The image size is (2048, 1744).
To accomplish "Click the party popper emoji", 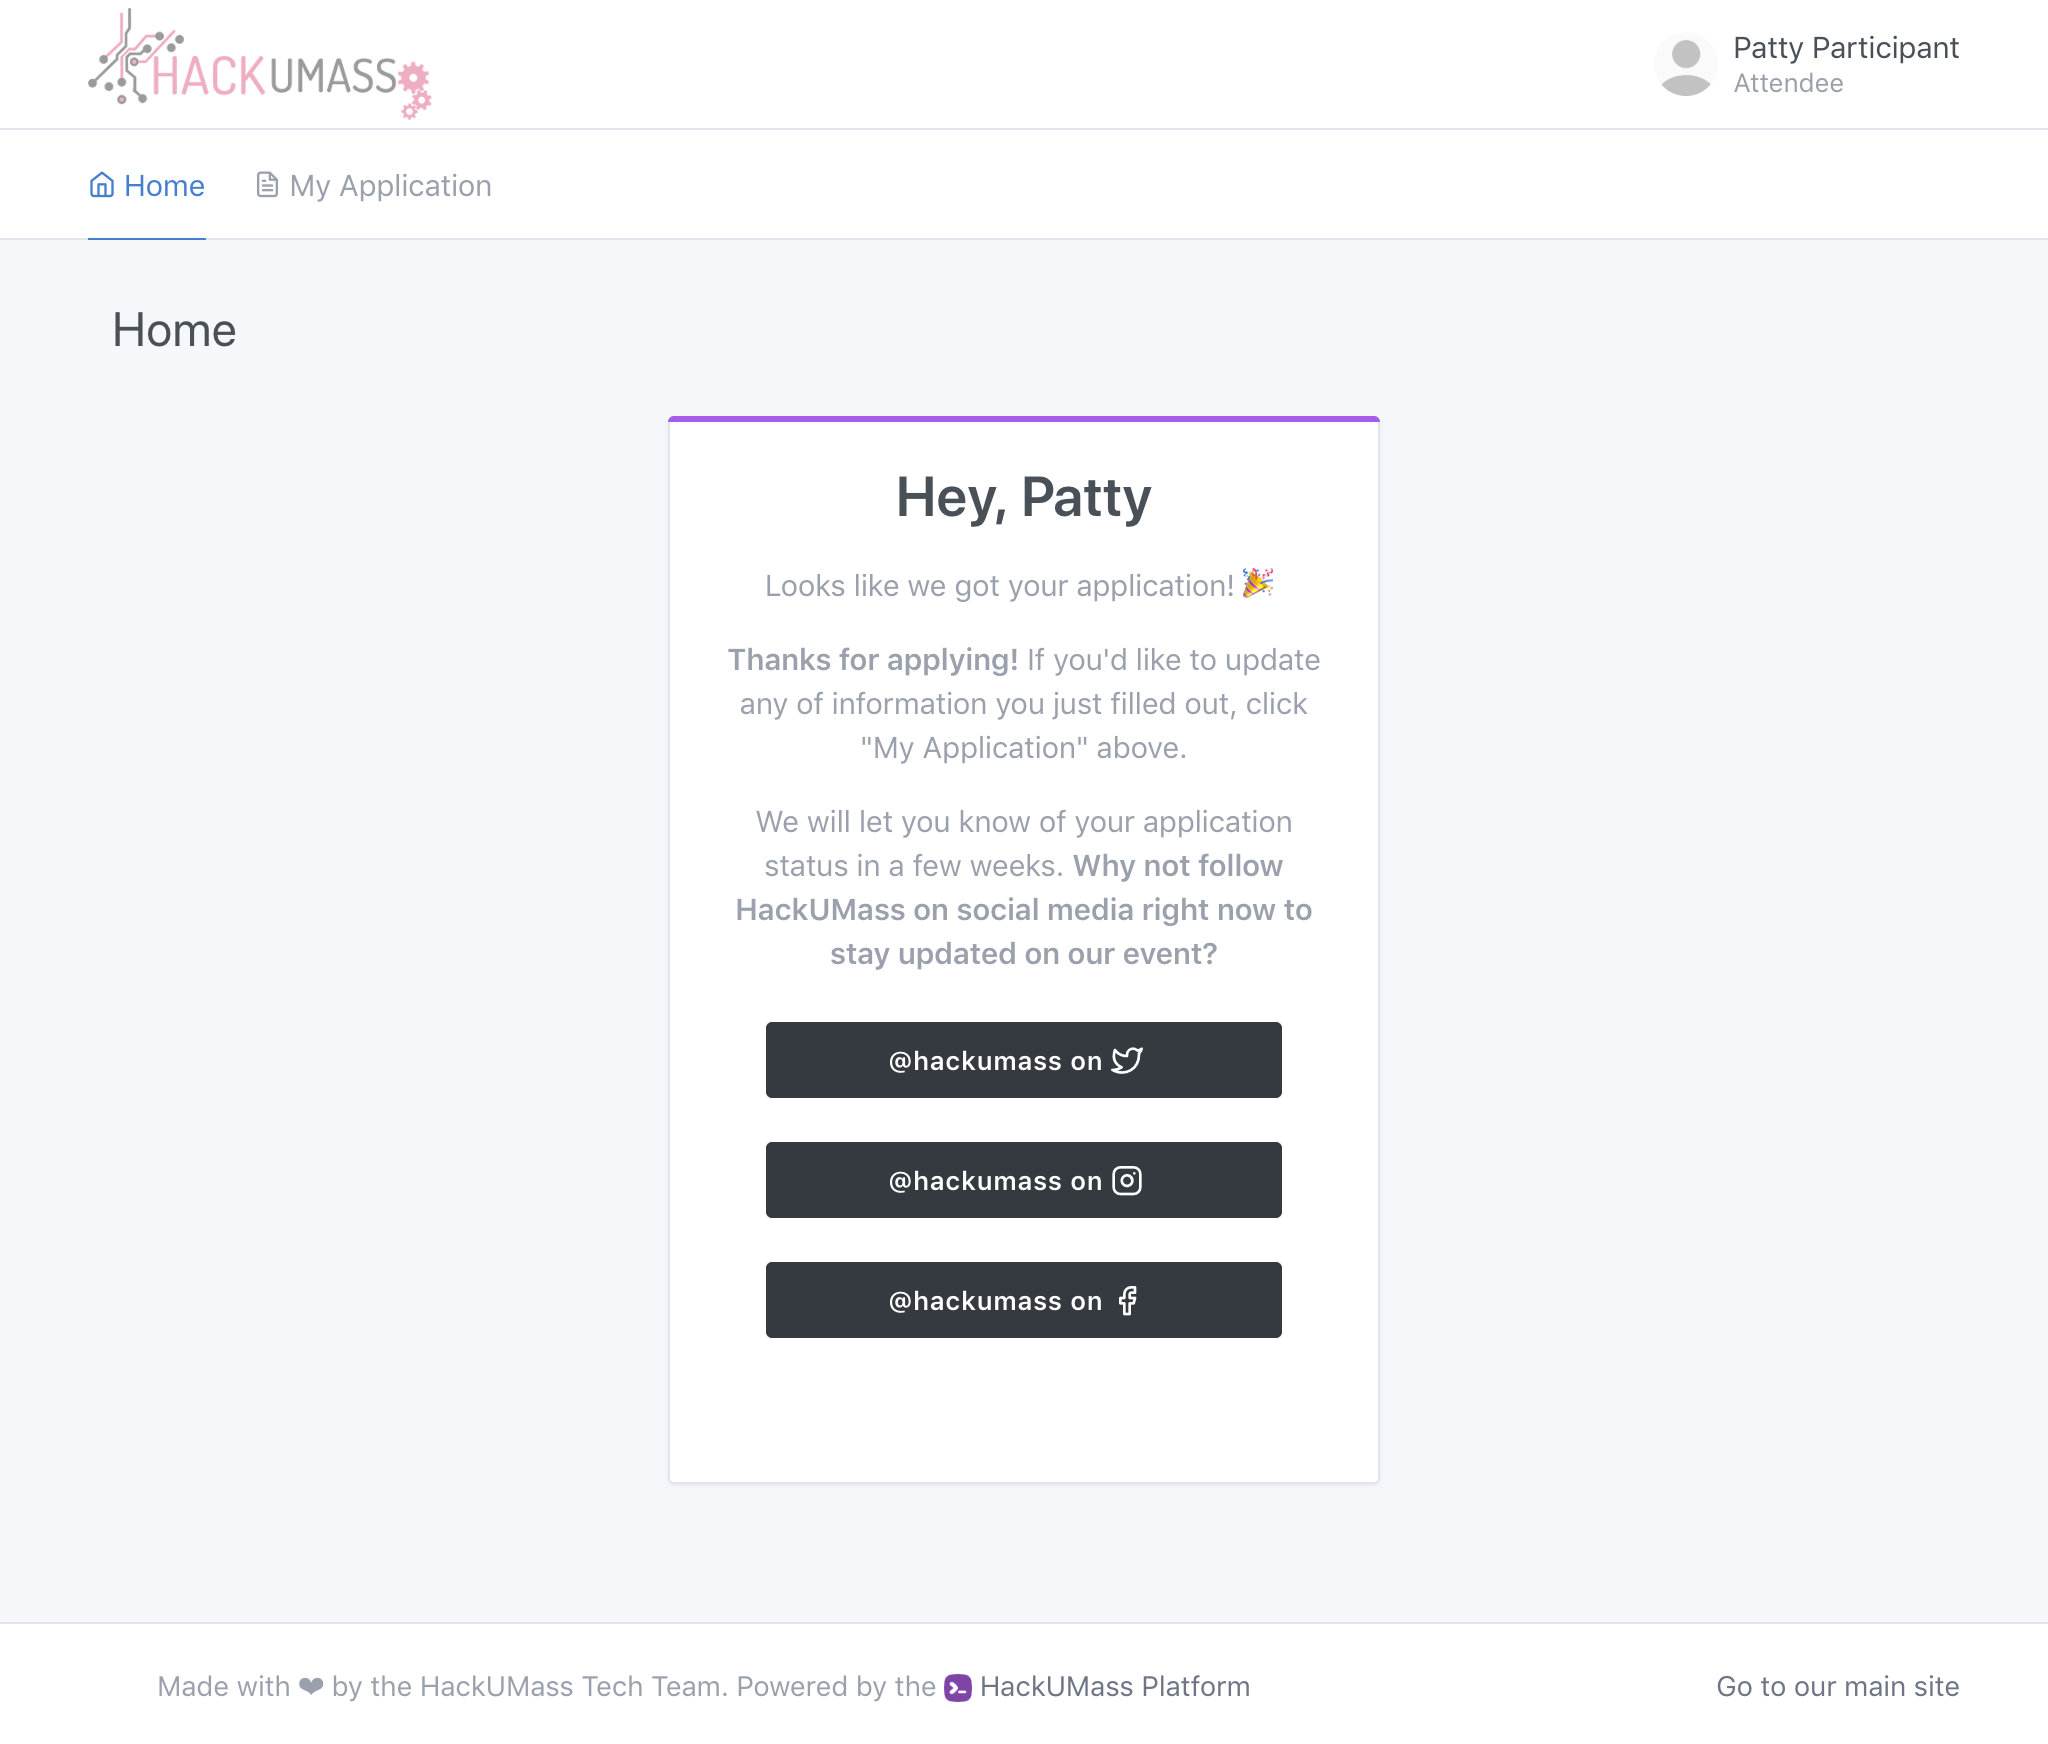I will point(1258,583).
